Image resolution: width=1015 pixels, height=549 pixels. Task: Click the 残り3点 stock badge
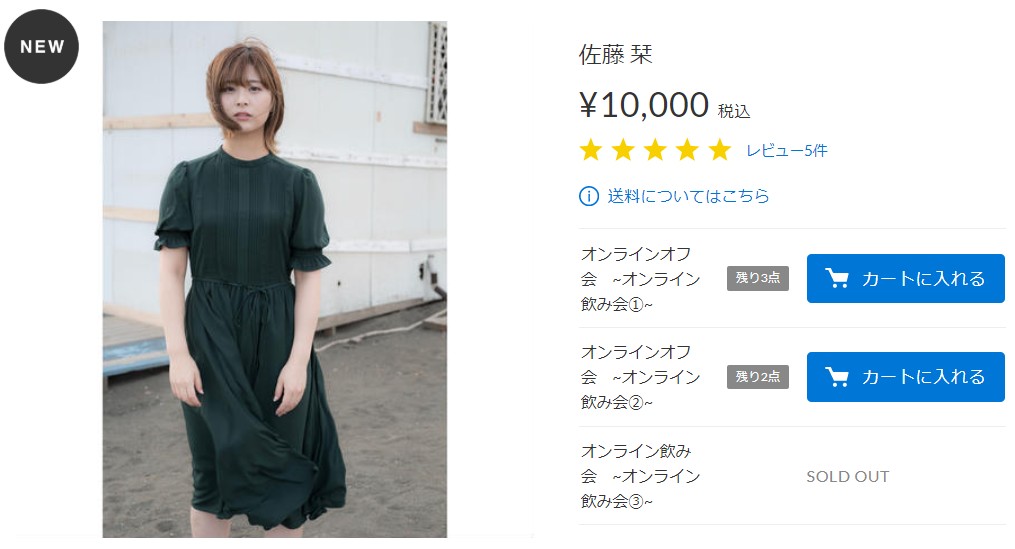(x=757, y=278)
